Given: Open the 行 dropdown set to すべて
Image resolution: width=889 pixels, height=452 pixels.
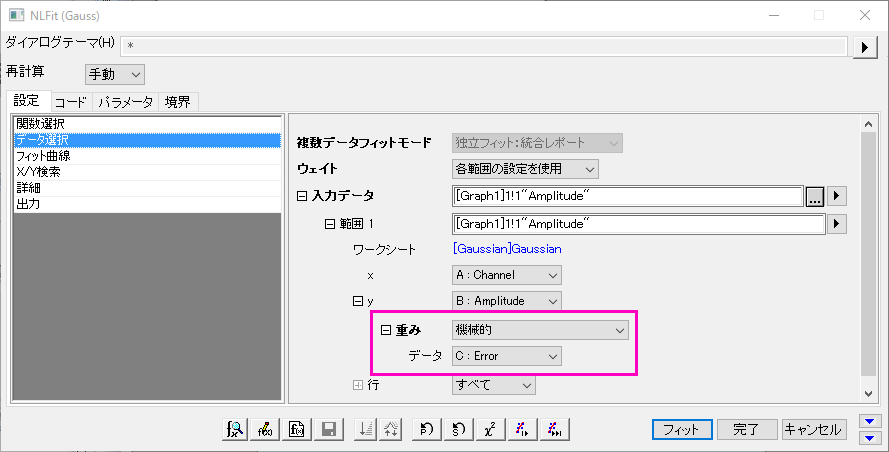Looking at the screenshot, I should coord(493,385).
